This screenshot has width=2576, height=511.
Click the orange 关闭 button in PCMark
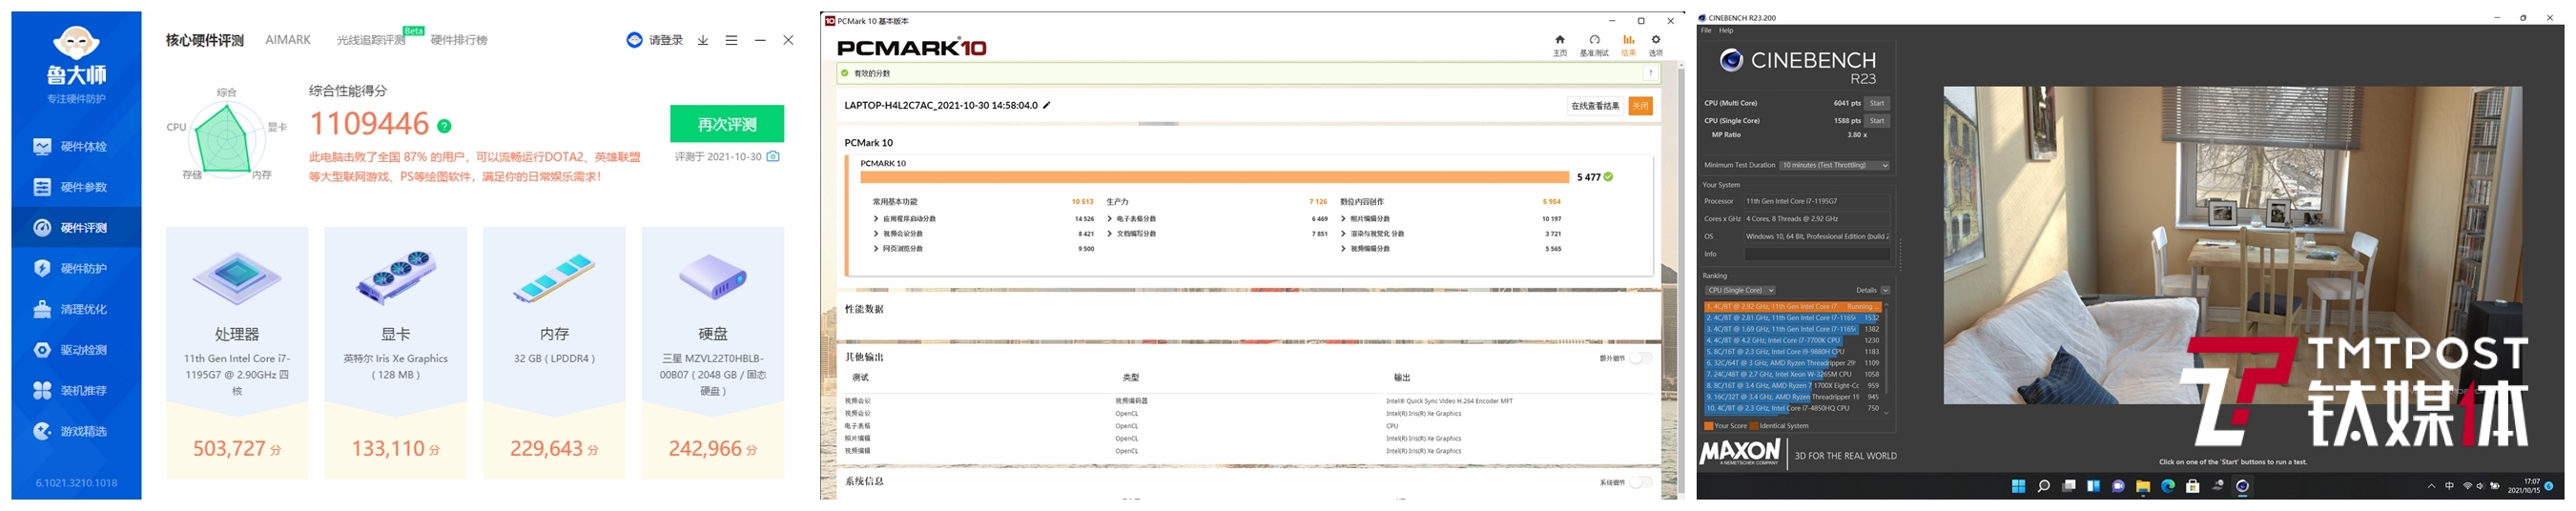1640,105
